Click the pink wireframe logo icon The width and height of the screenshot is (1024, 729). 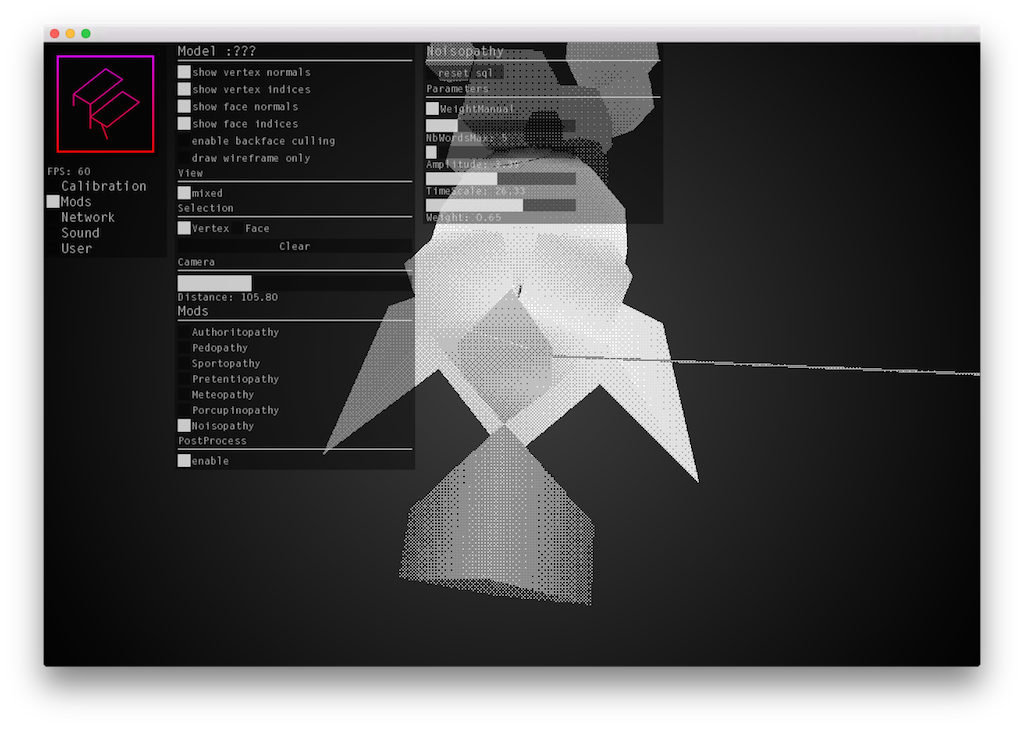(105, 104)
